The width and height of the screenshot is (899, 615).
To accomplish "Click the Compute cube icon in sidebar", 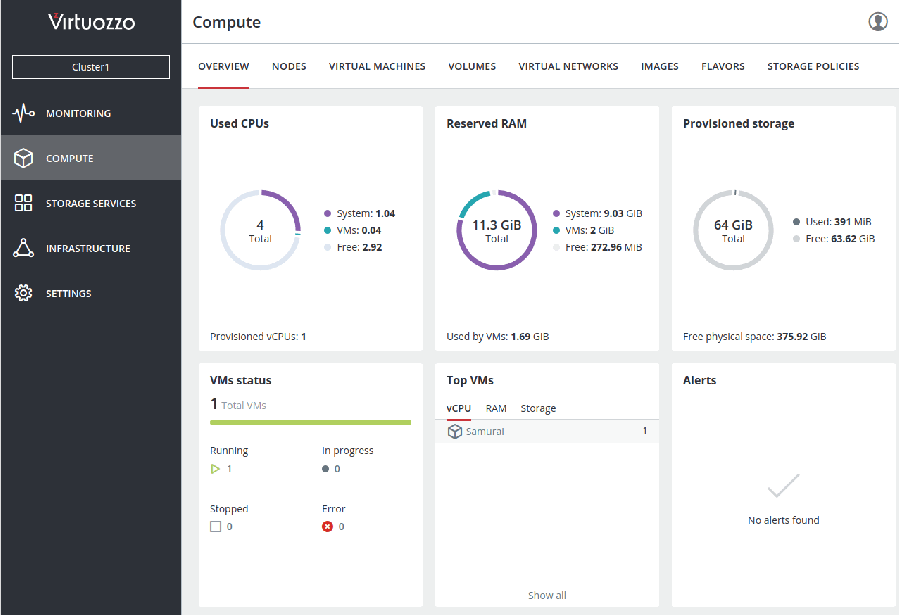I will pyautogui.click(x=24, y=158).
